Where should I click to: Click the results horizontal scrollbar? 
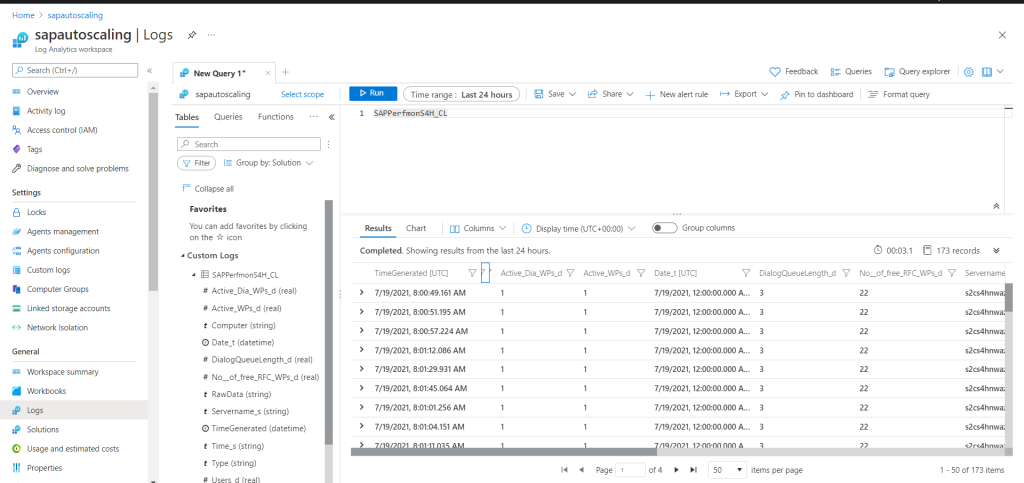coord(504,451)
